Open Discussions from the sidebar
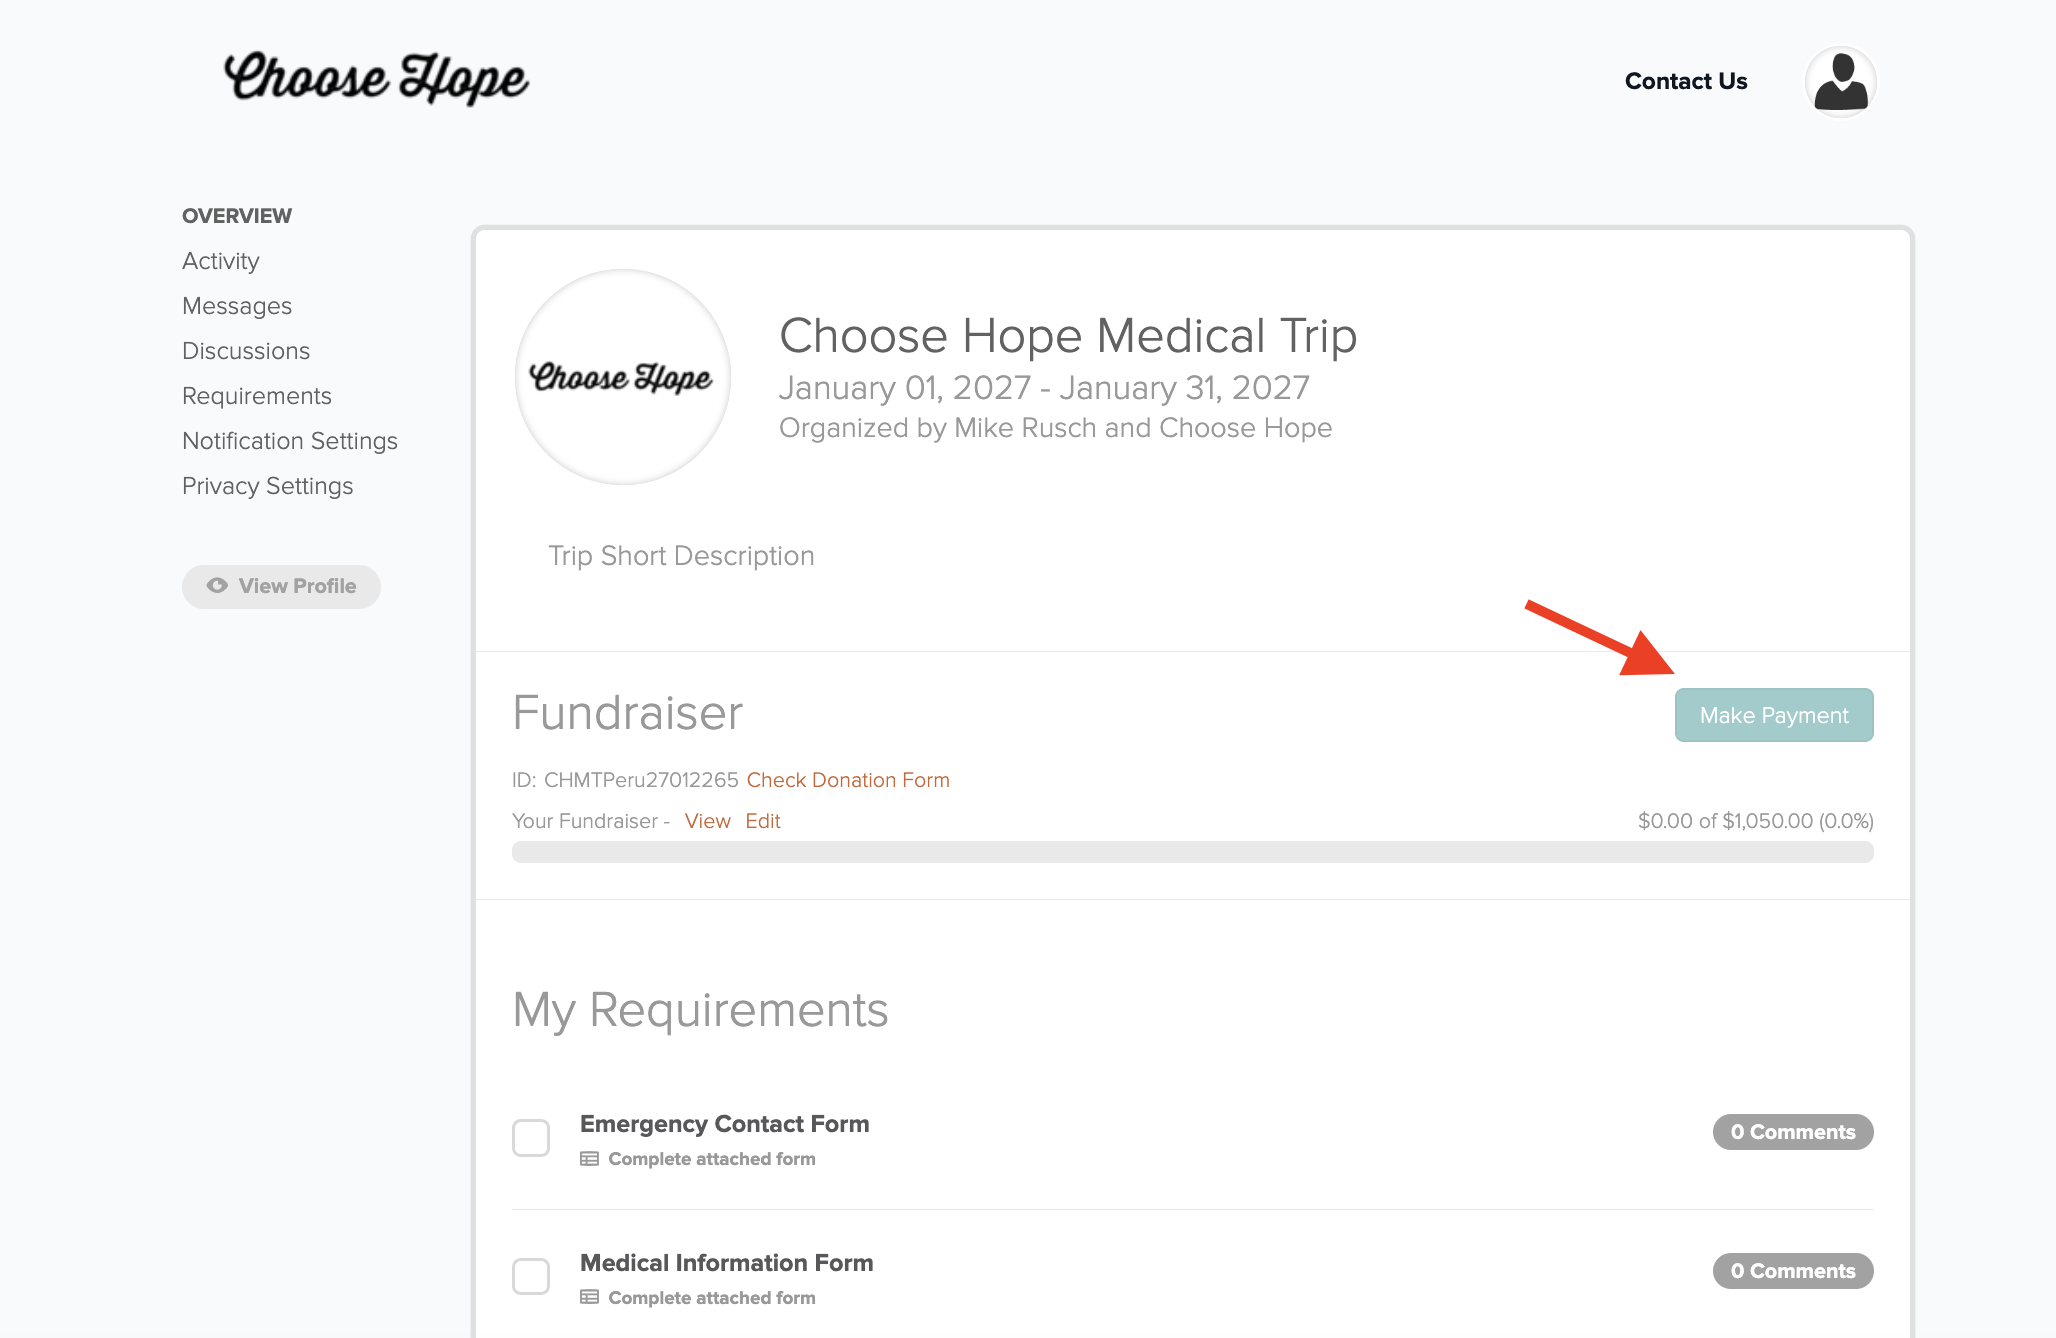Image resolution: width=2056 pixels, height=1338 pixels. coord(246,351)
